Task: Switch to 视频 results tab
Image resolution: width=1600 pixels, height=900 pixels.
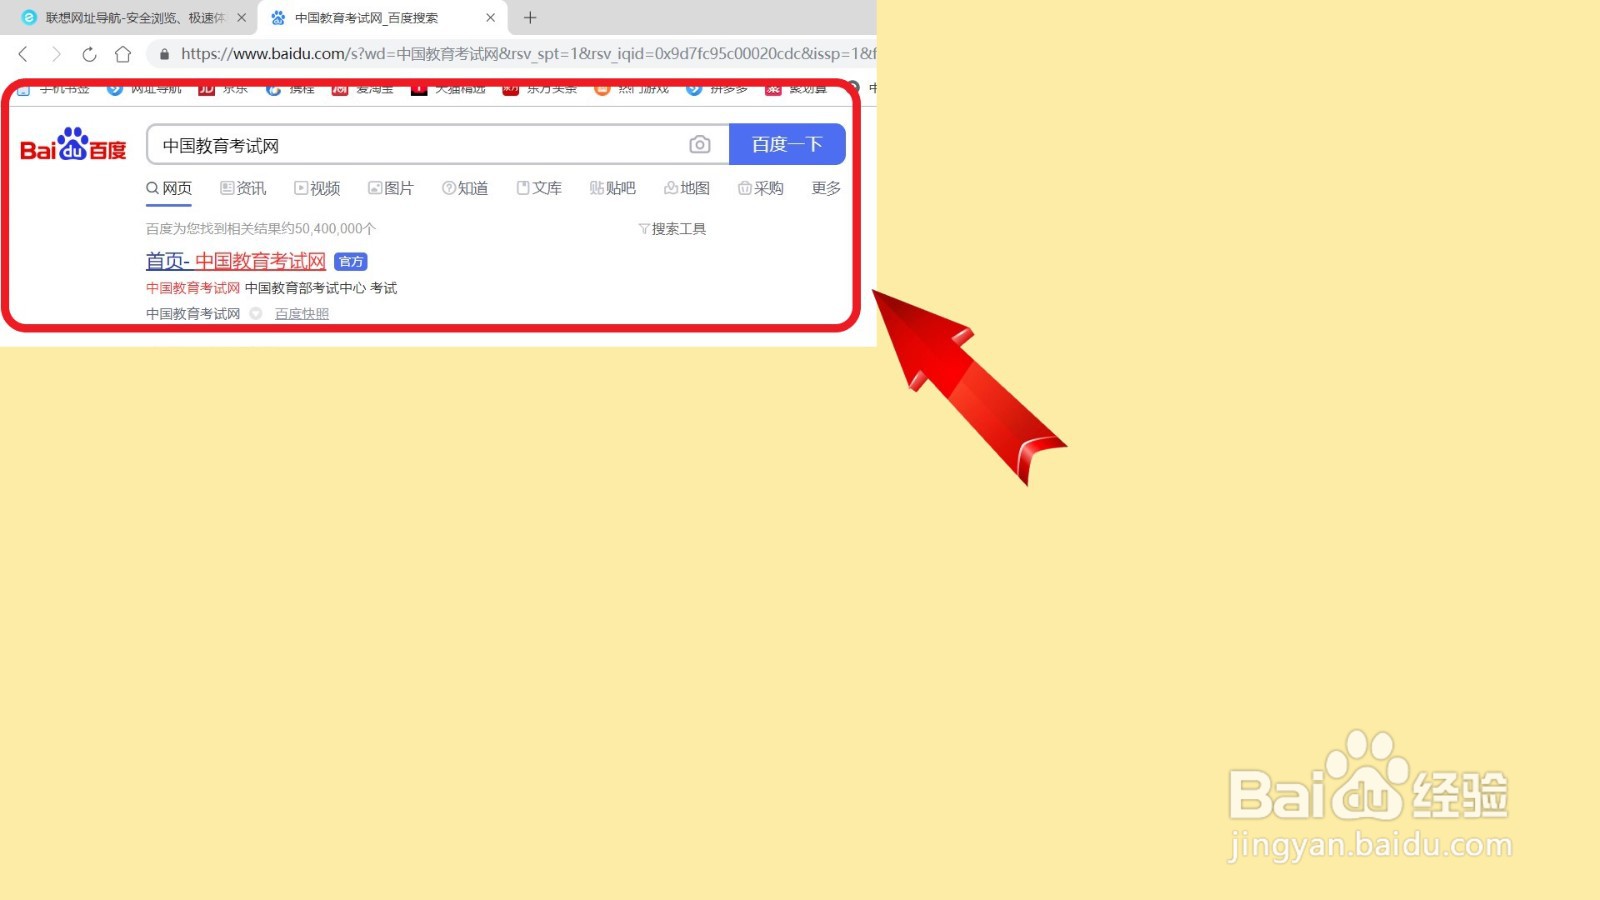Action: [x=317, y=188]
